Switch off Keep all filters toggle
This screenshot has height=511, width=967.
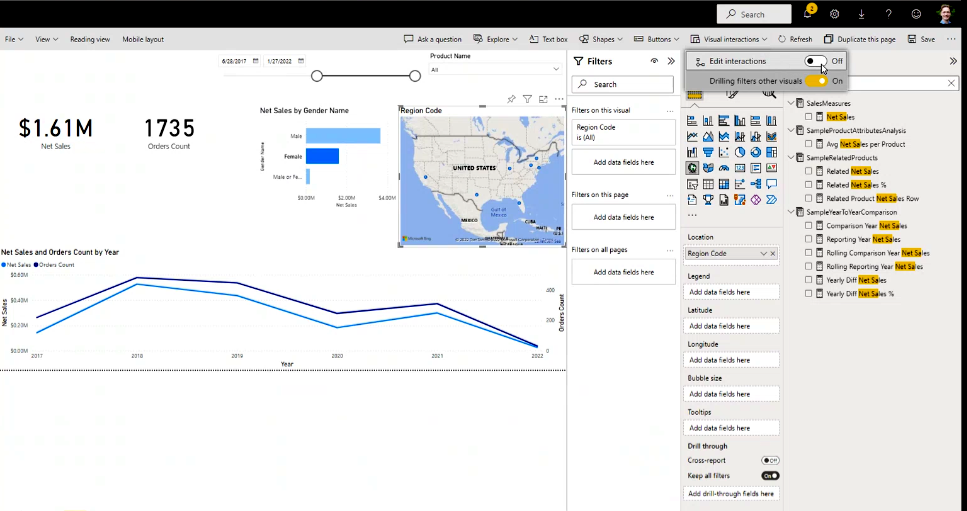[770, 476]
